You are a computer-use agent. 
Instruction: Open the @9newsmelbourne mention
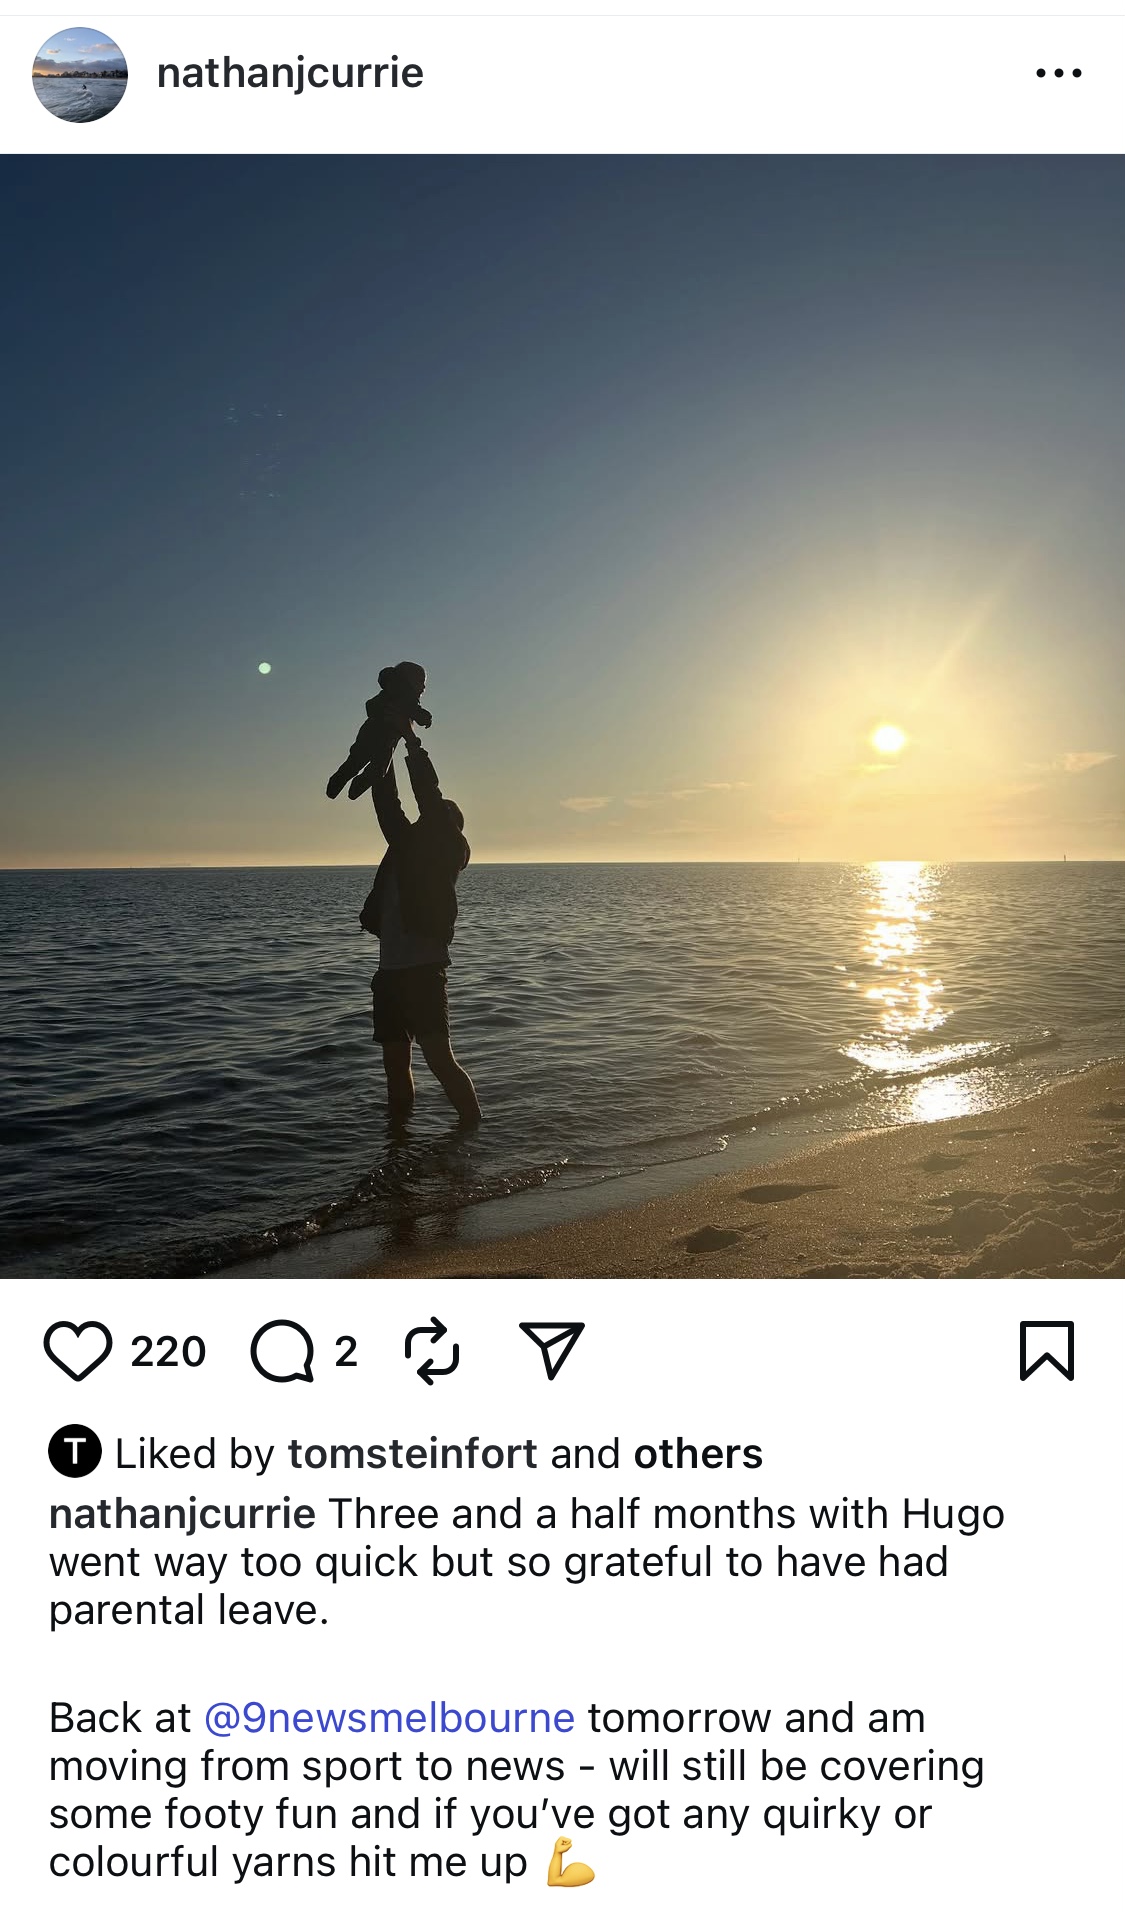pyautogui.click(x=390, y=1718)
